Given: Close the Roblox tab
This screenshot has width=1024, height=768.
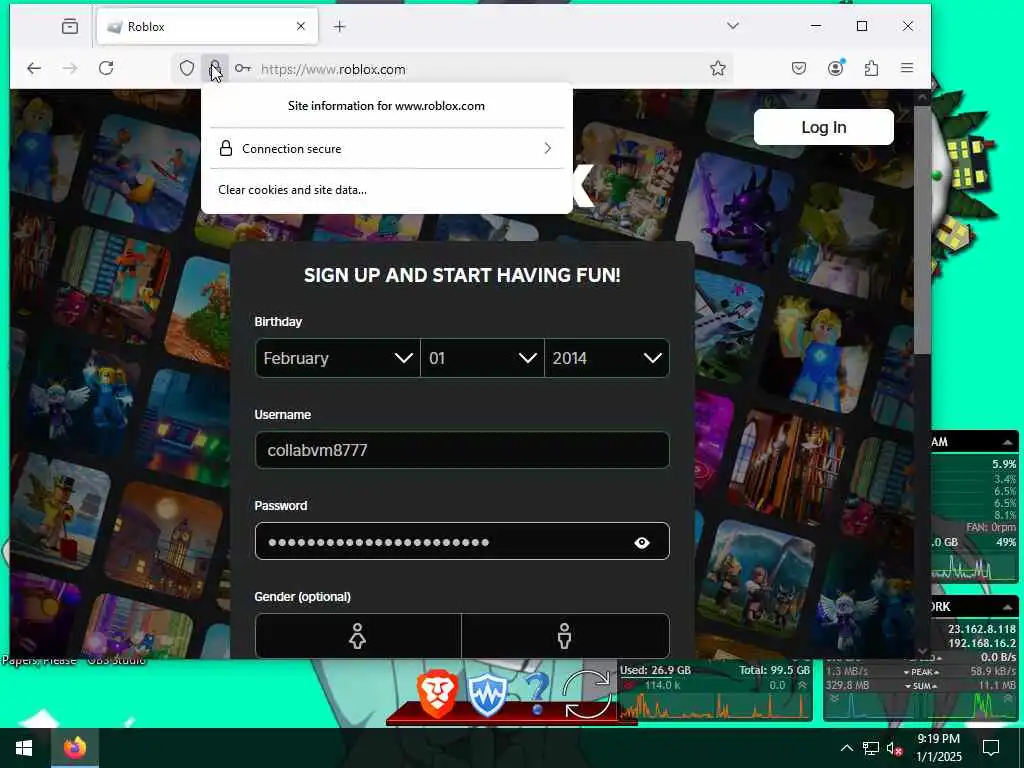Looking at the screenshot, I should tap(300, 26).
